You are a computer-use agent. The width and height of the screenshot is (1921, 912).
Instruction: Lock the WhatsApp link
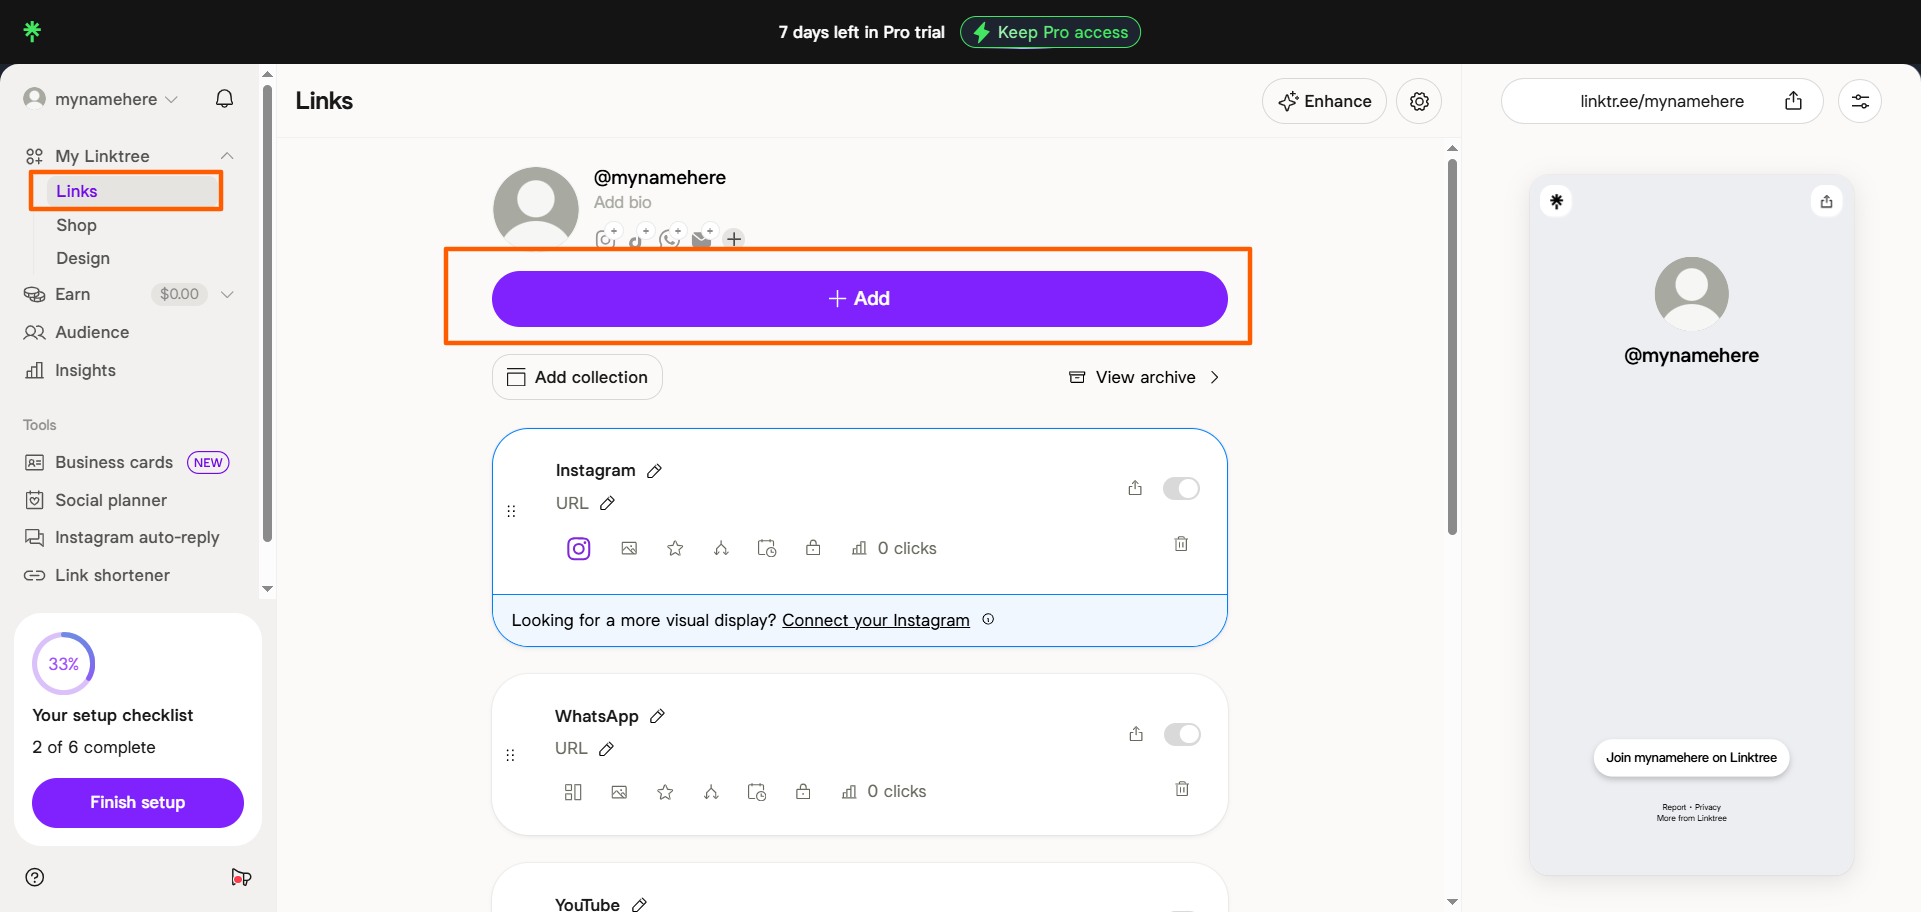[x=803, y=792]
